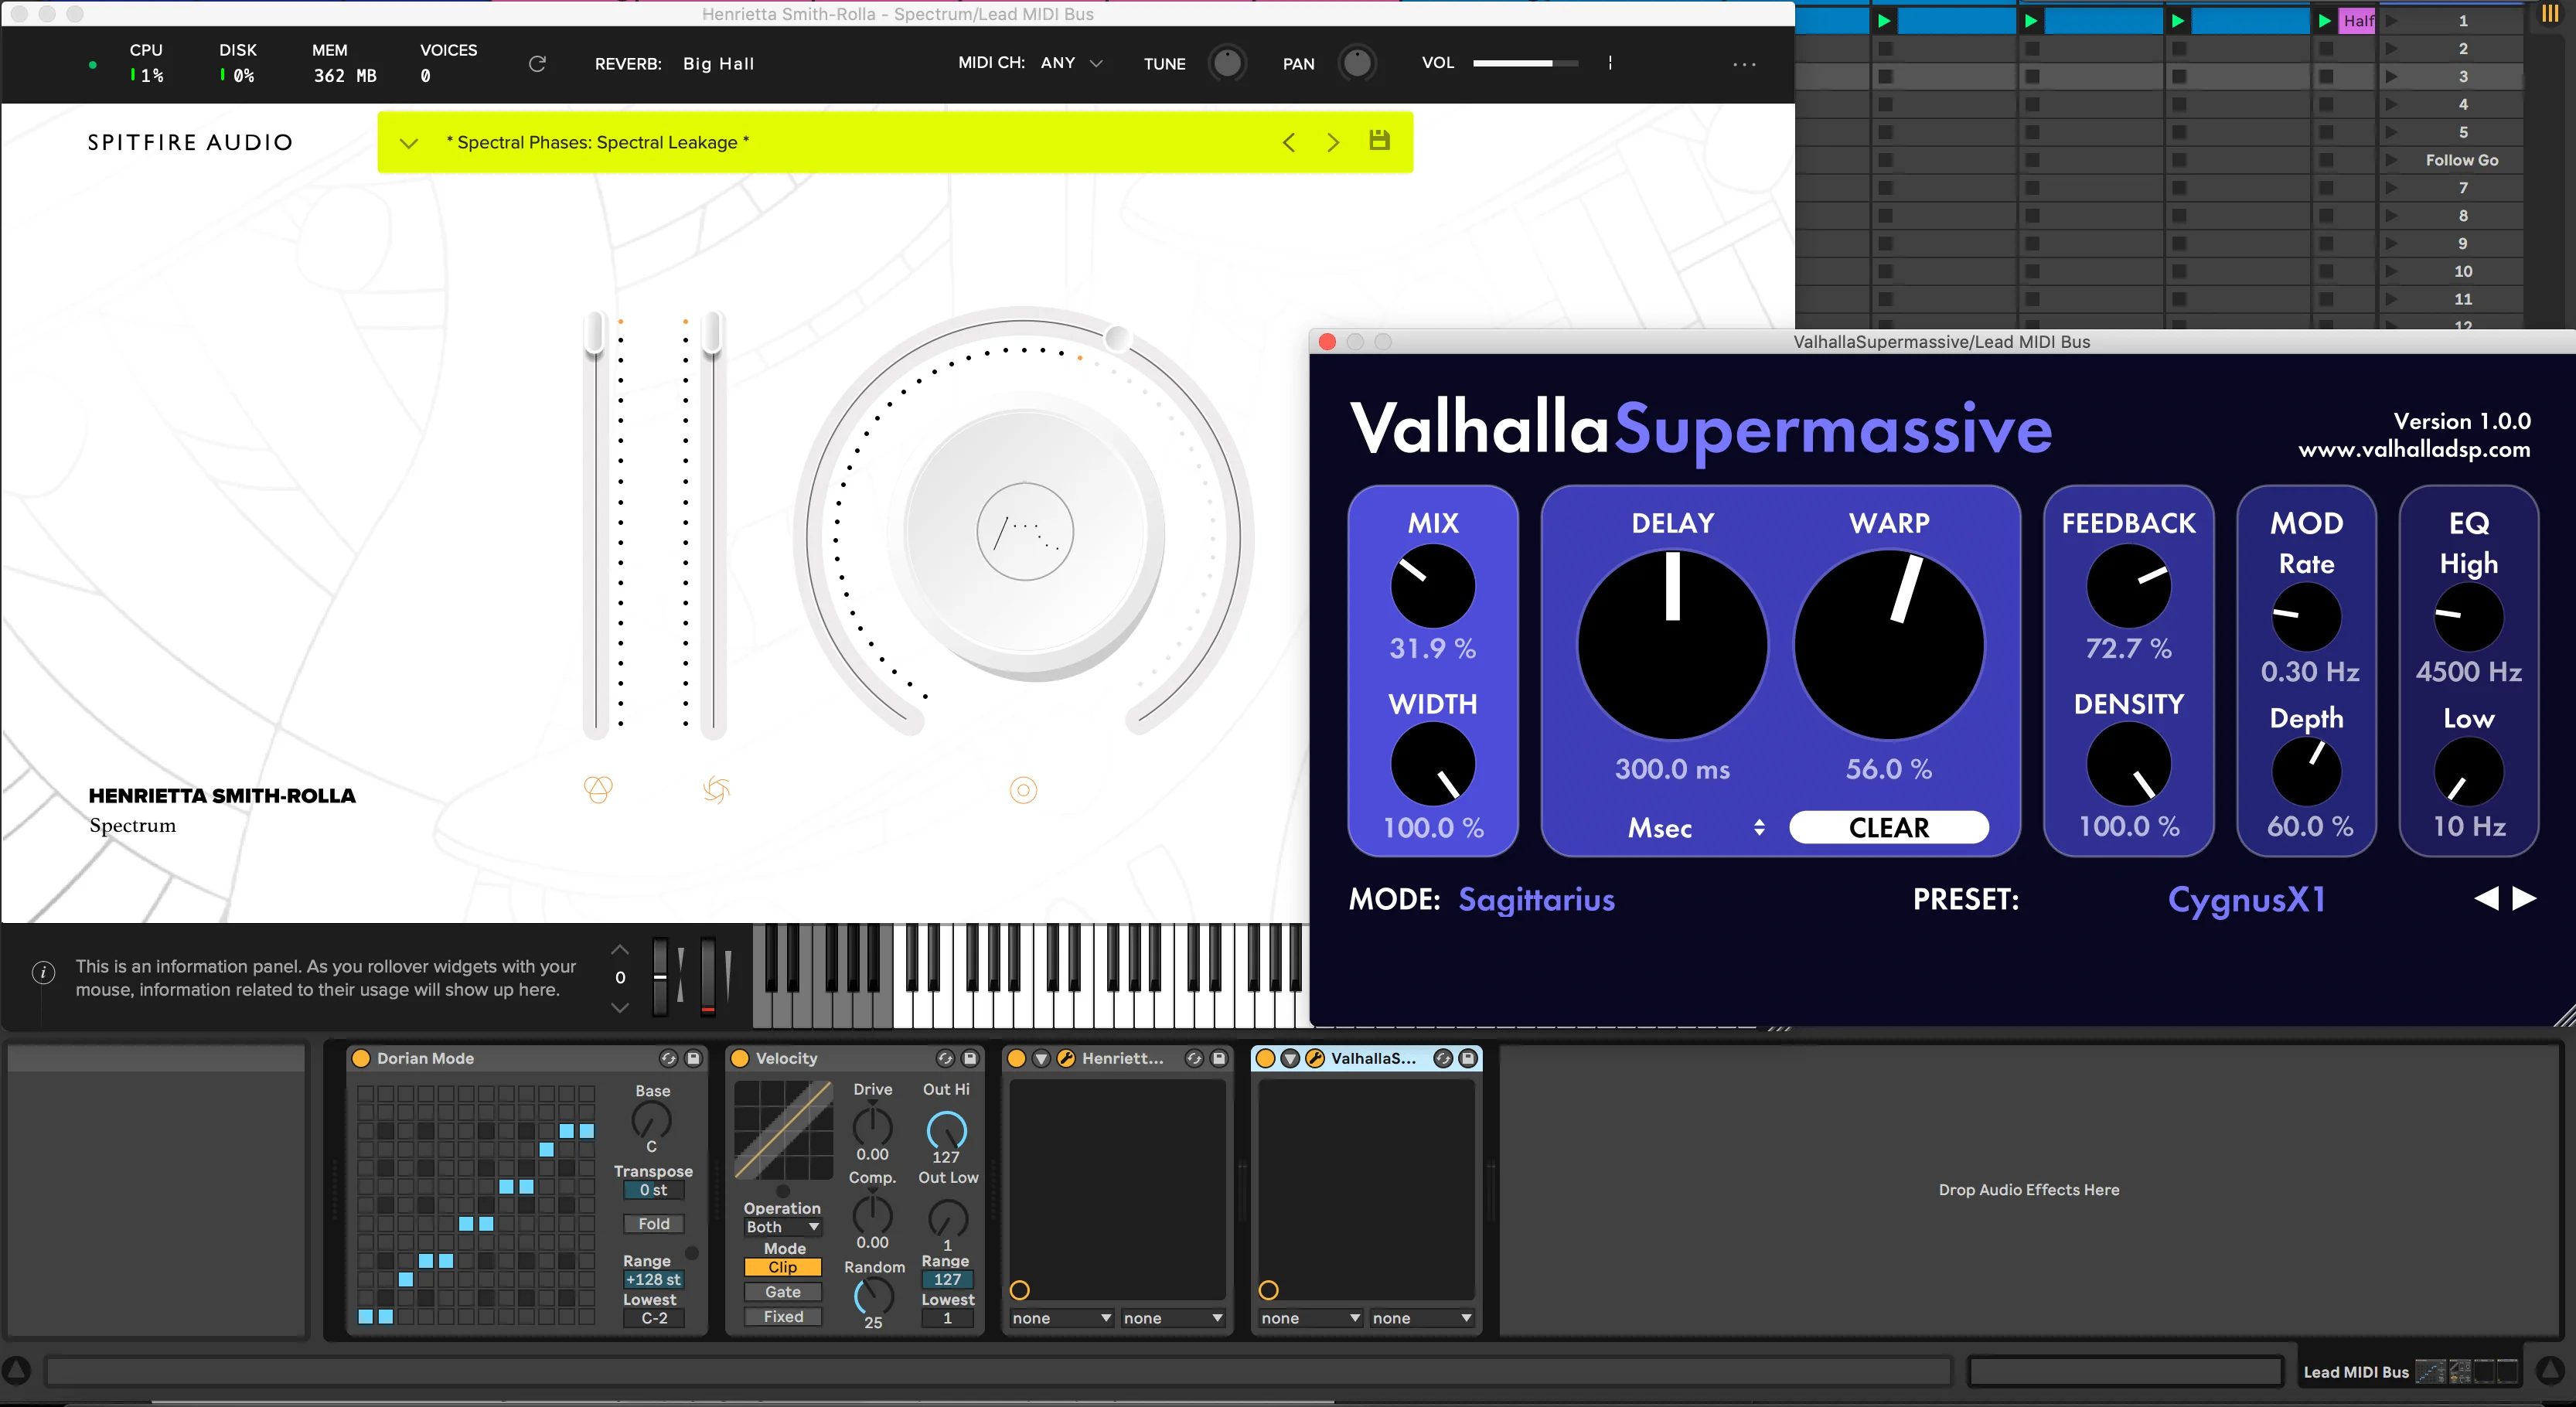Click the Fold button in Dorian Mode

[653, 1223]
